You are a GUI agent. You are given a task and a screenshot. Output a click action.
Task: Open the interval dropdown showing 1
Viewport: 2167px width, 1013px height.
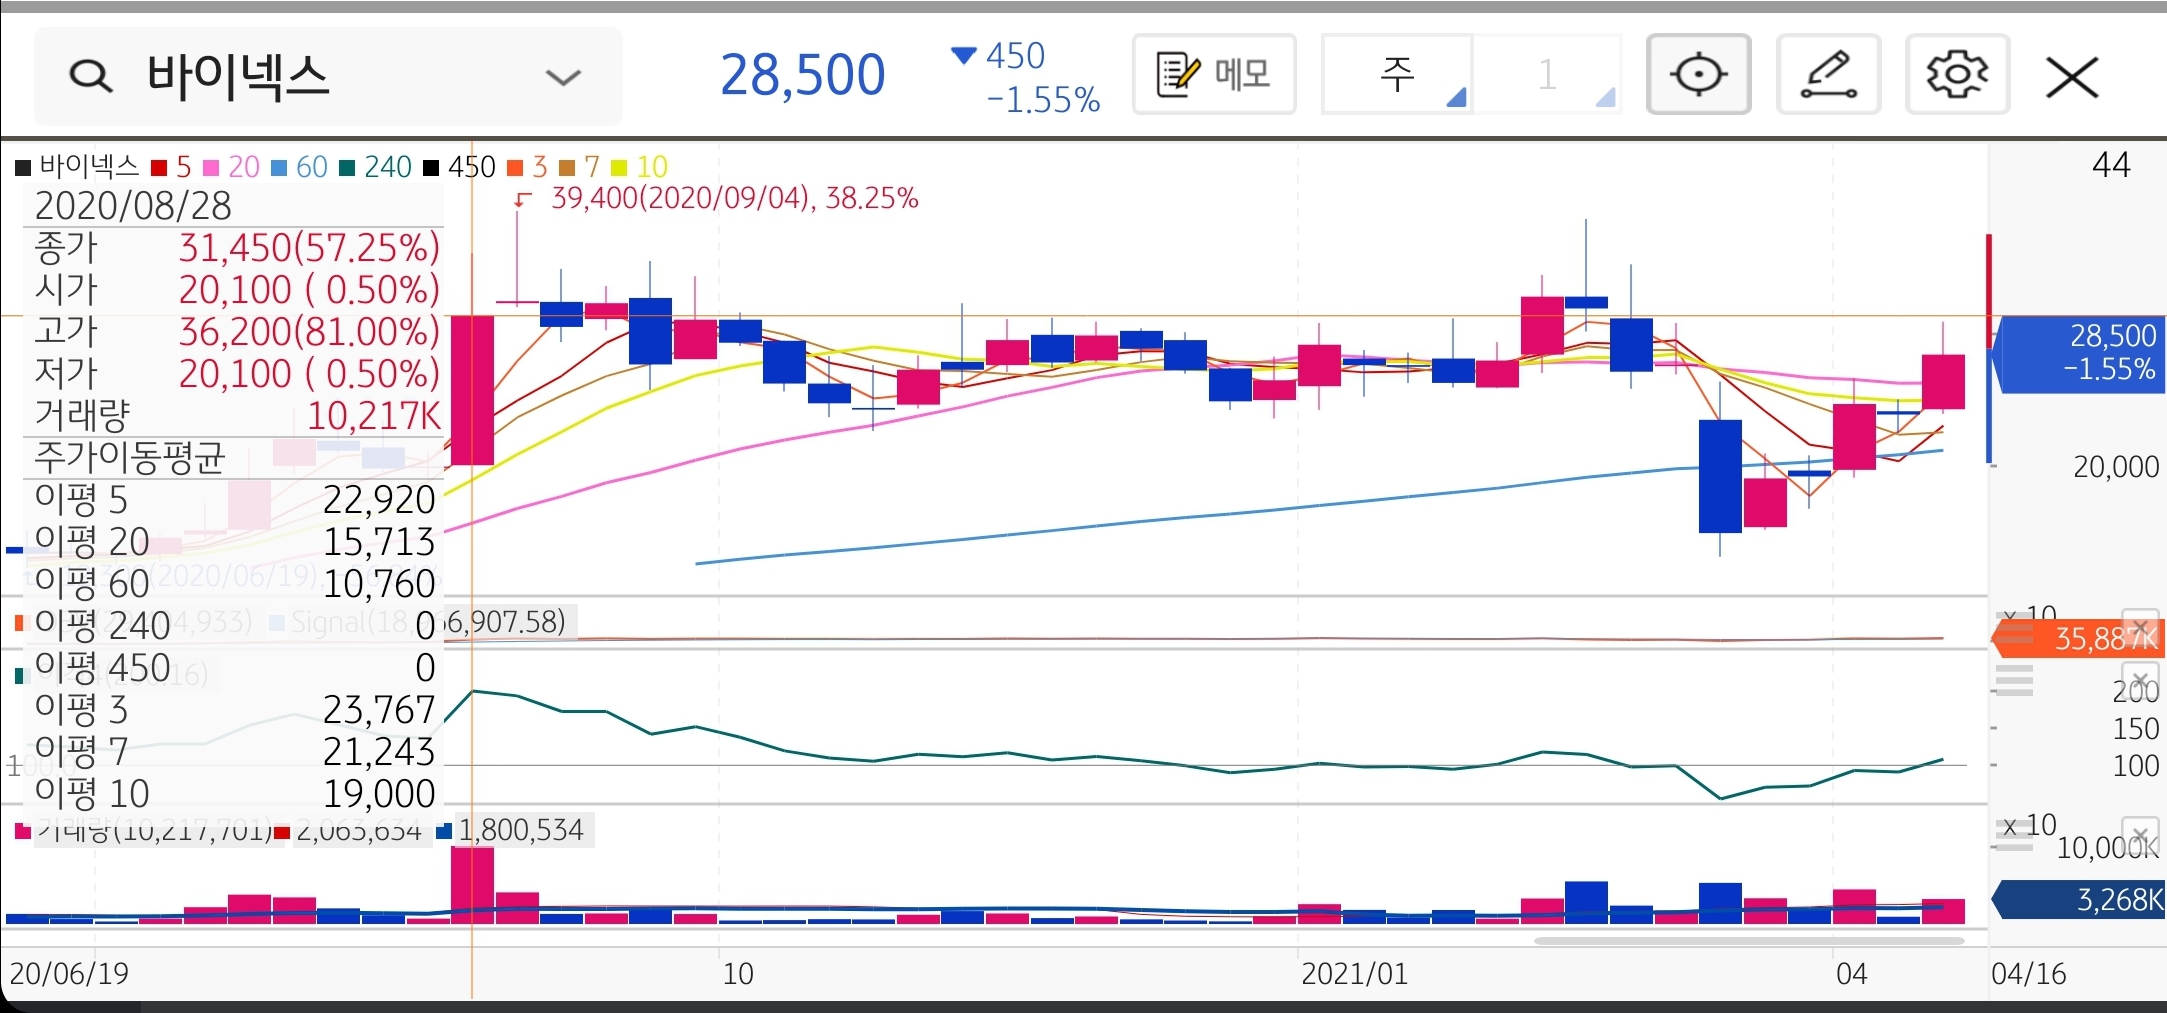pos(1547,74)
